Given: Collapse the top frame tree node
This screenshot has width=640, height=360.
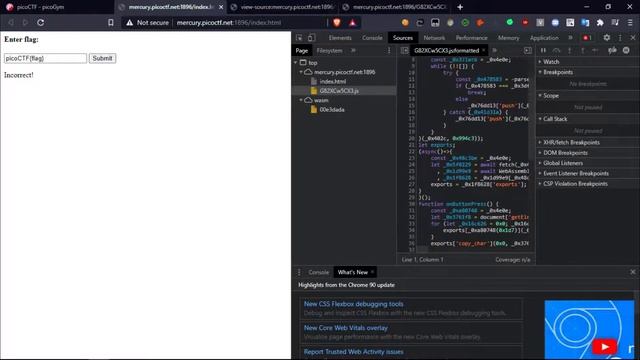Looking at the screenshot, I should (x=296, y=62).
